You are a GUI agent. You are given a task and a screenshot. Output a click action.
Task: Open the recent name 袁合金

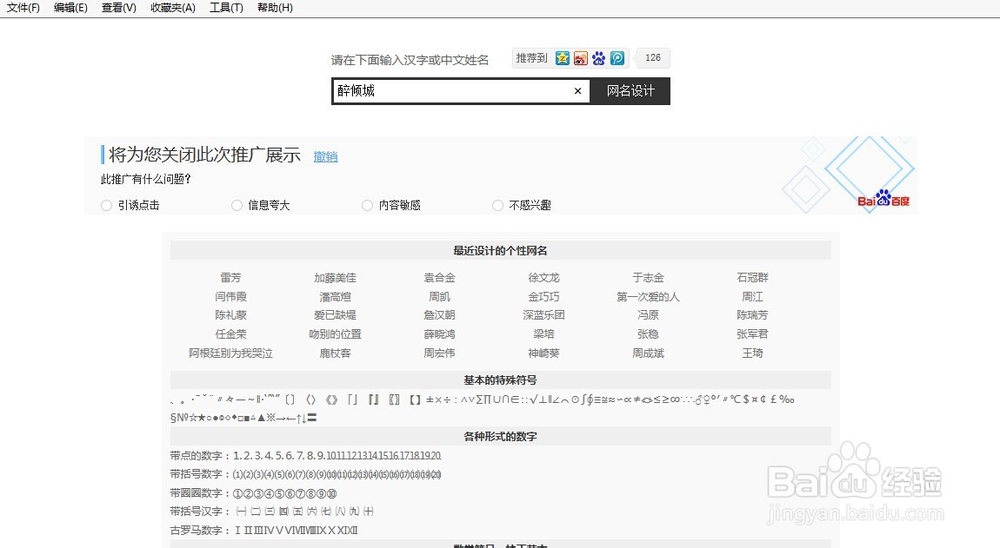[439, 278]
